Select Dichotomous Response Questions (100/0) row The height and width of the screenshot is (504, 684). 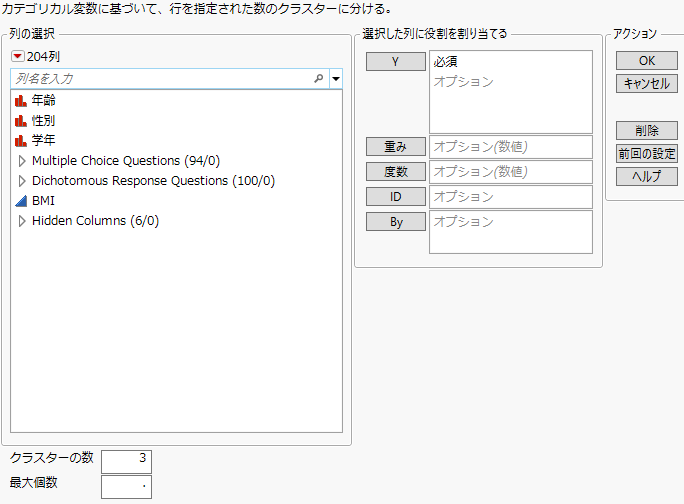153,181
